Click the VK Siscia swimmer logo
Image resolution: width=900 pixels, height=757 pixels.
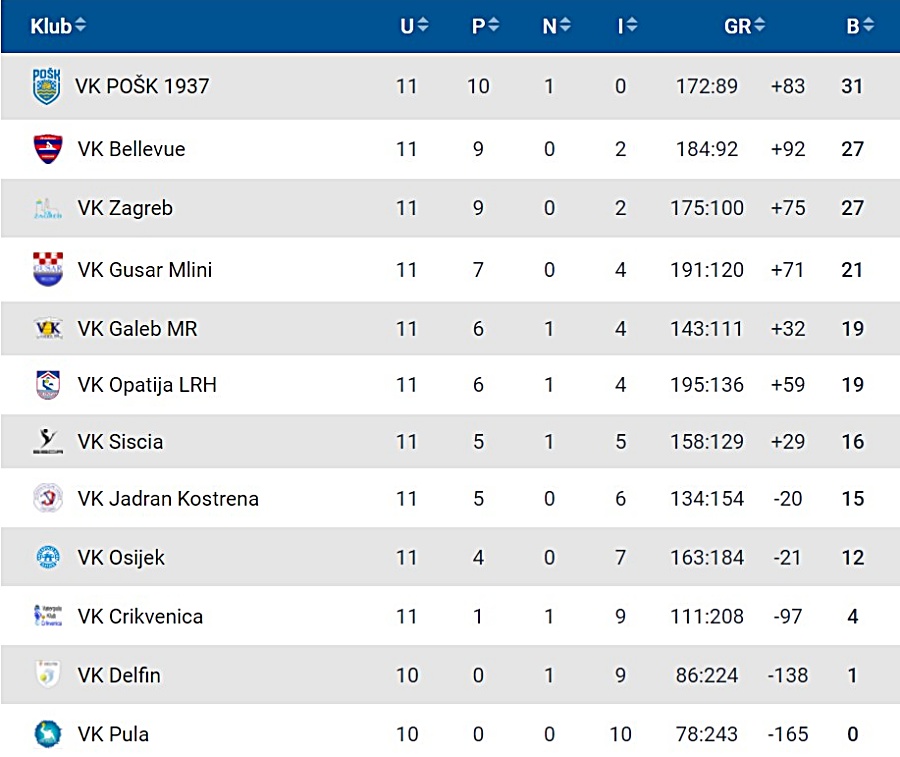click(x=48, y=441)
